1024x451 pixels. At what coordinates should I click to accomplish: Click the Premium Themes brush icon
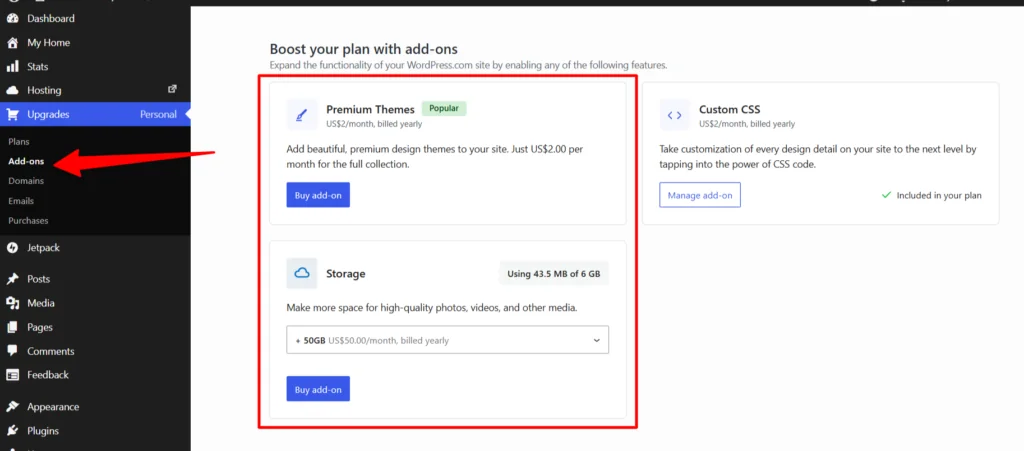[302, 115]
